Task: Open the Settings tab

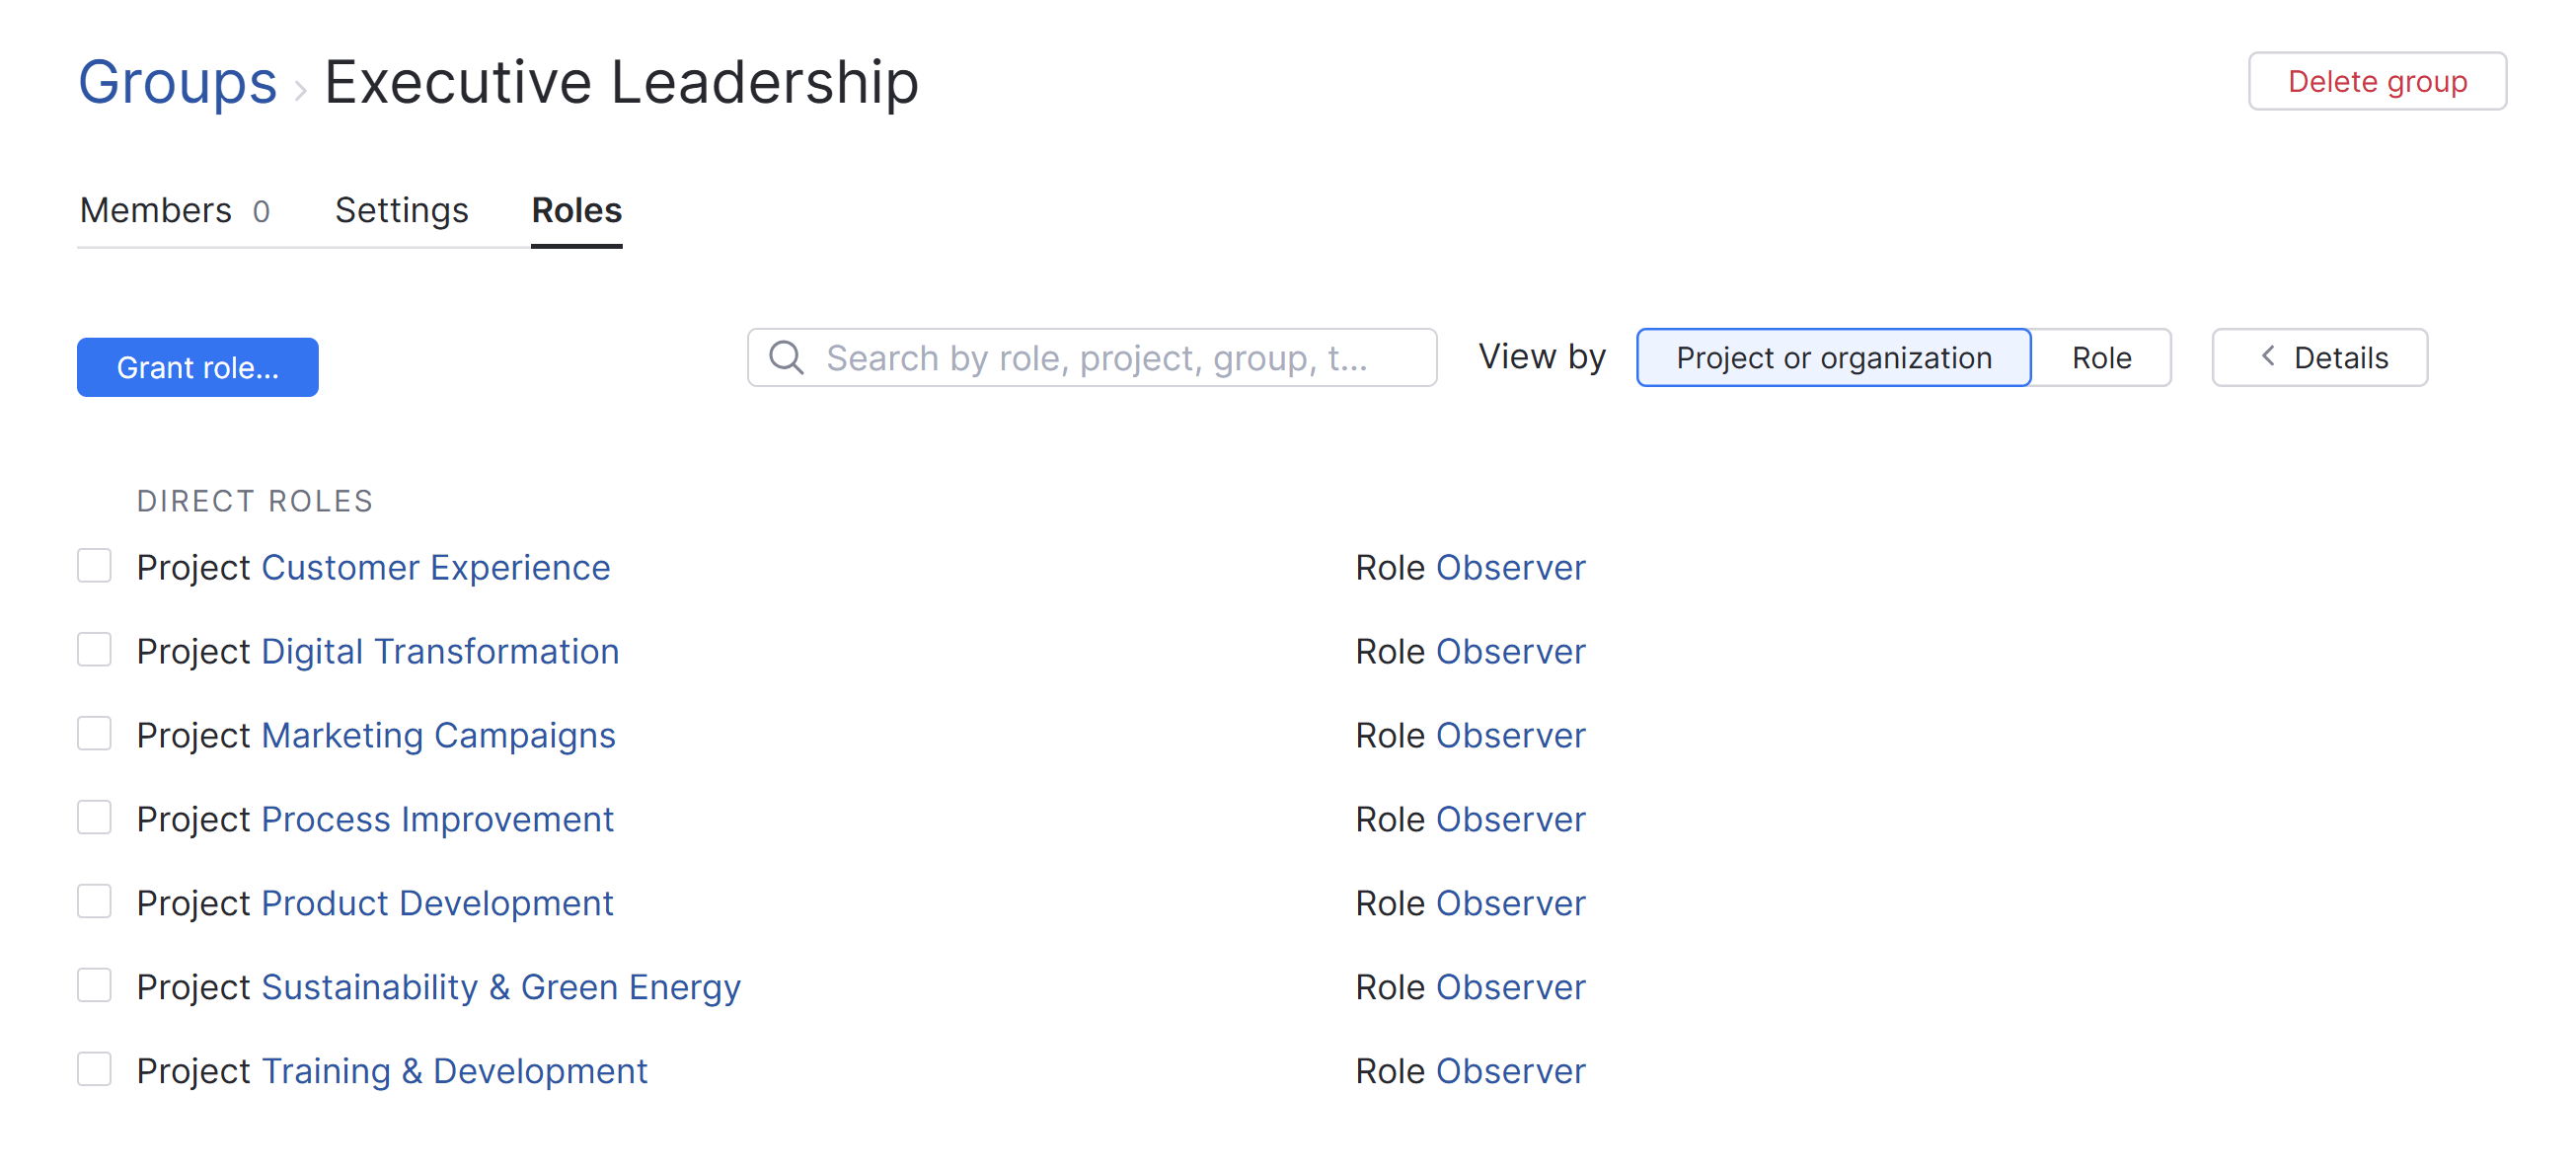Action: [401, 210]
